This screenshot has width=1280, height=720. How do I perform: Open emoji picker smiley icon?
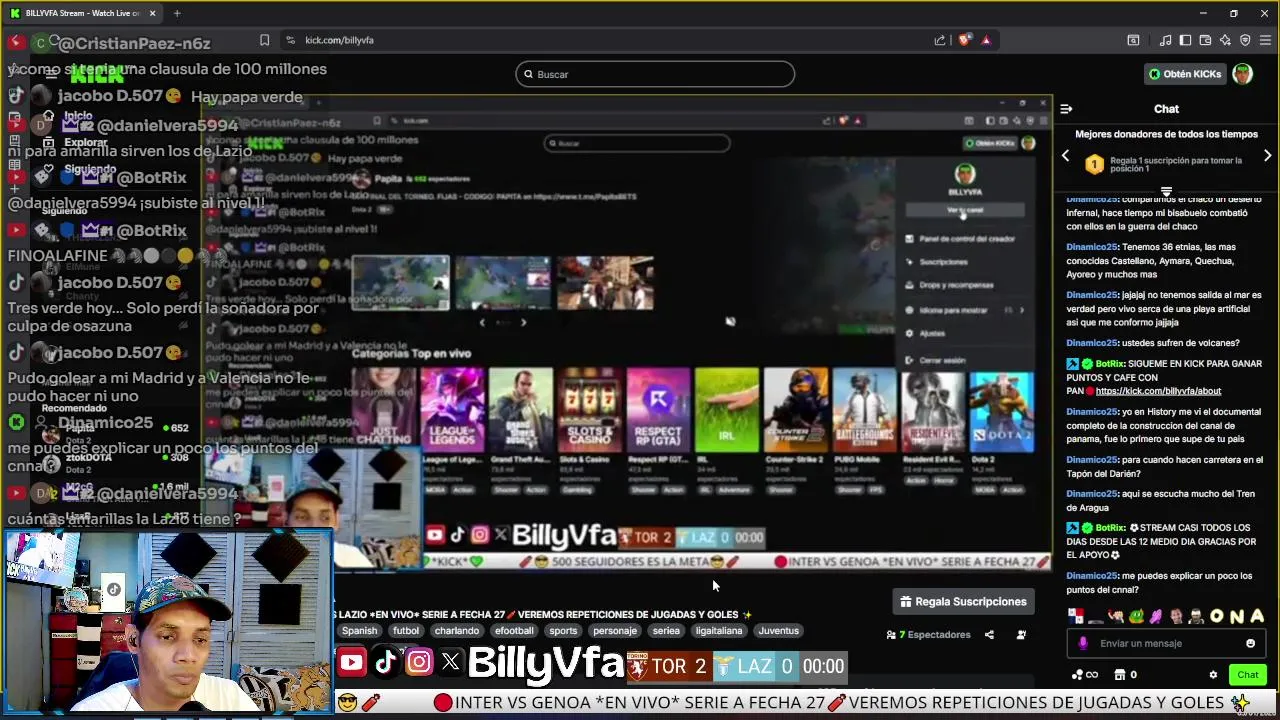click(x=1250, y=643)
